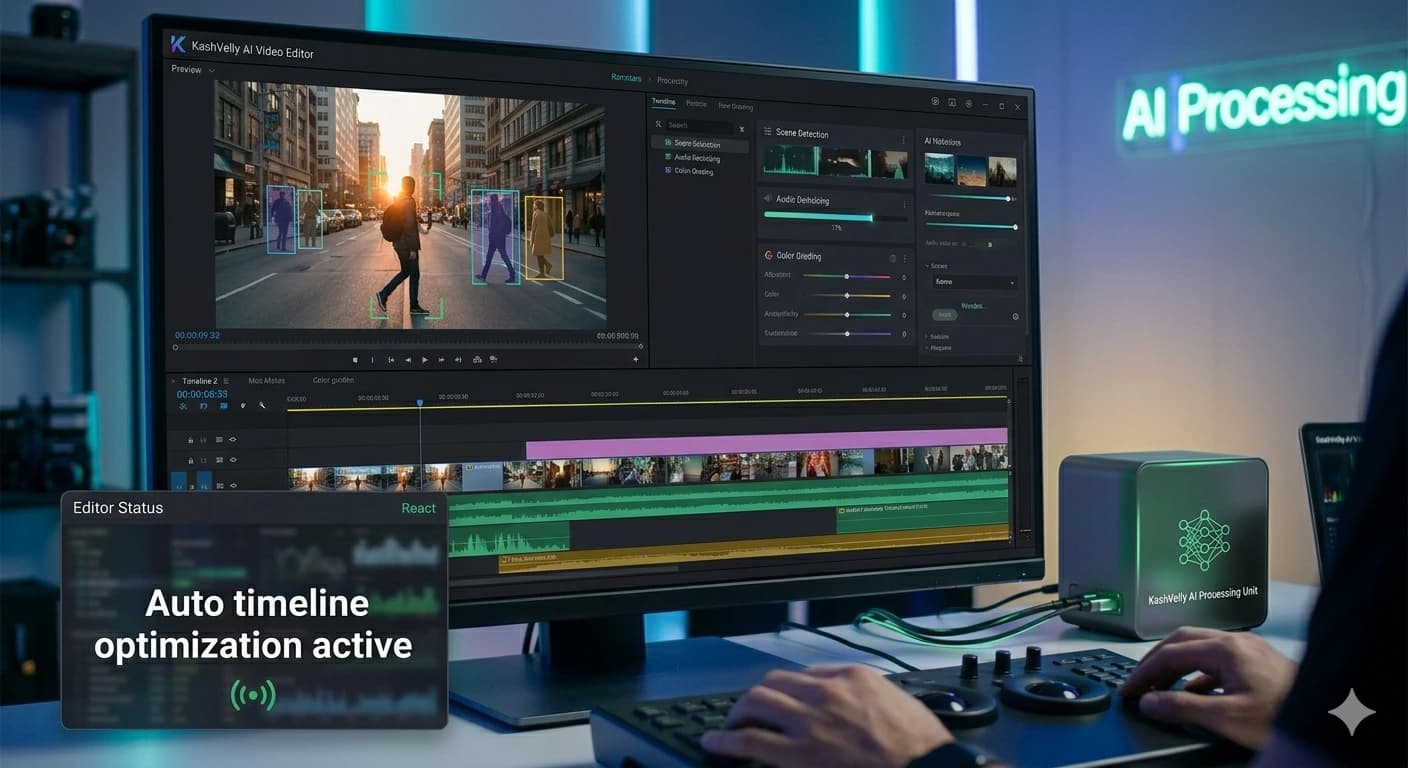Toggle the lock on the top video track
Viewport: 1408px width, 768px height.
click(x=190, y=440)
